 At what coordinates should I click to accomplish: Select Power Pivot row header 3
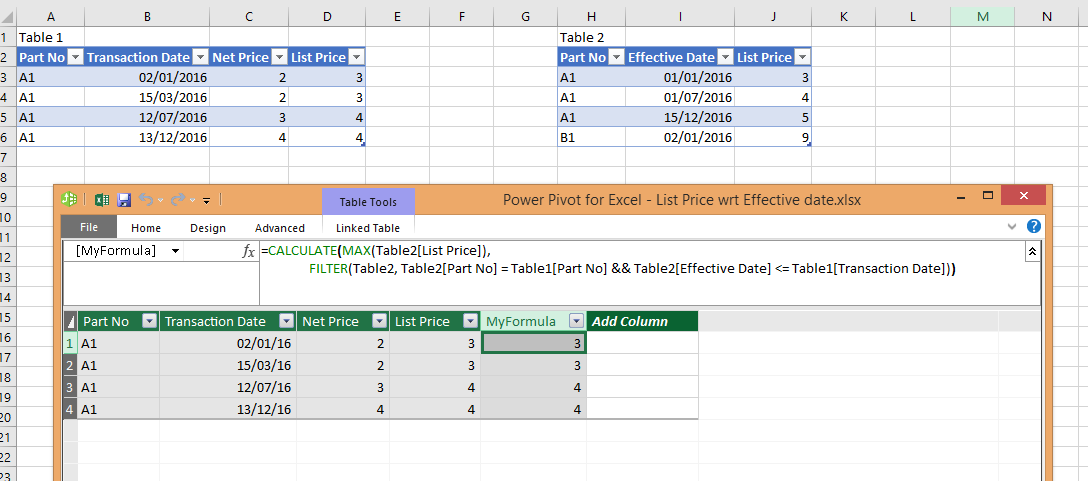[70, 387]
